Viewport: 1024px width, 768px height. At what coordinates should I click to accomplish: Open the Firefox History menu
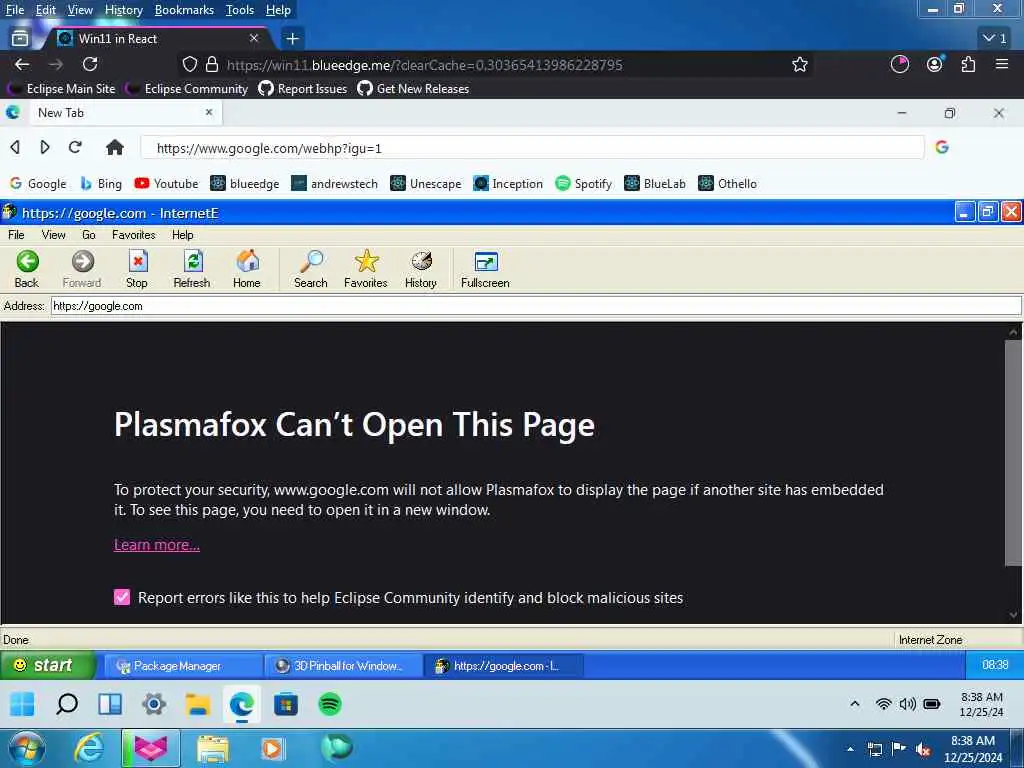[123, 10]
